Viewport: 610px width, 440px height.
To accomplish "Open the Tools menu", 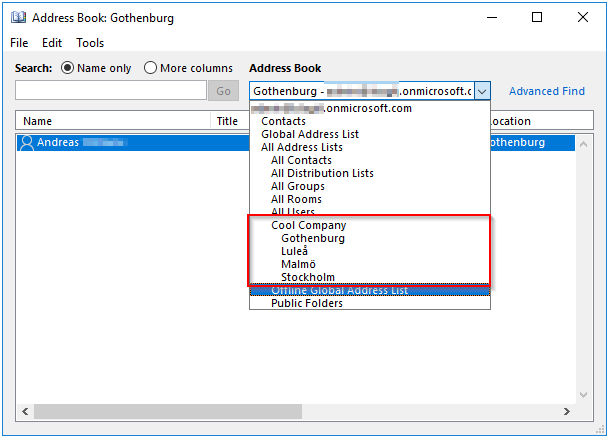I will [x=90, y=43].
